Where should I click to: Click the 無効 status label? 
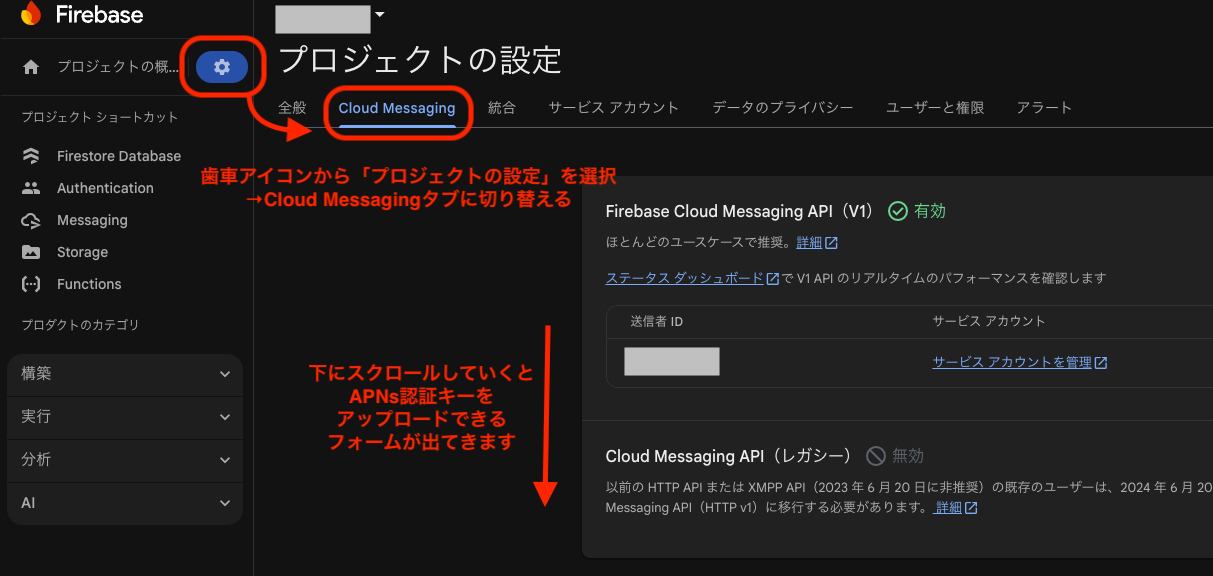[908, 456]
